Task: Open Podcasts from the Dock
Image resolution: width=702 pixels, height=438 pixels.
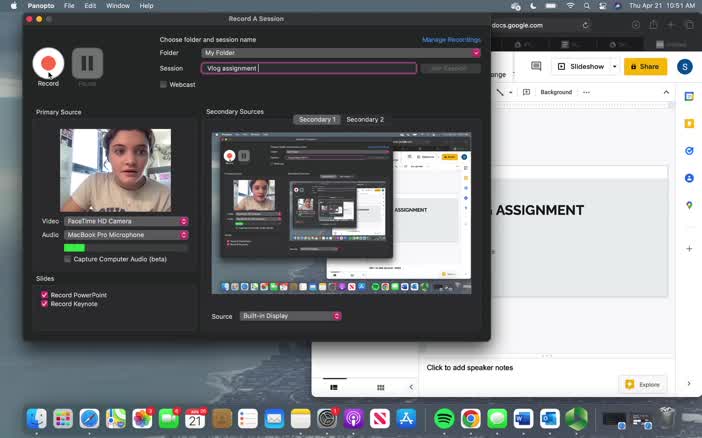Action: click(x=353, y=419)
